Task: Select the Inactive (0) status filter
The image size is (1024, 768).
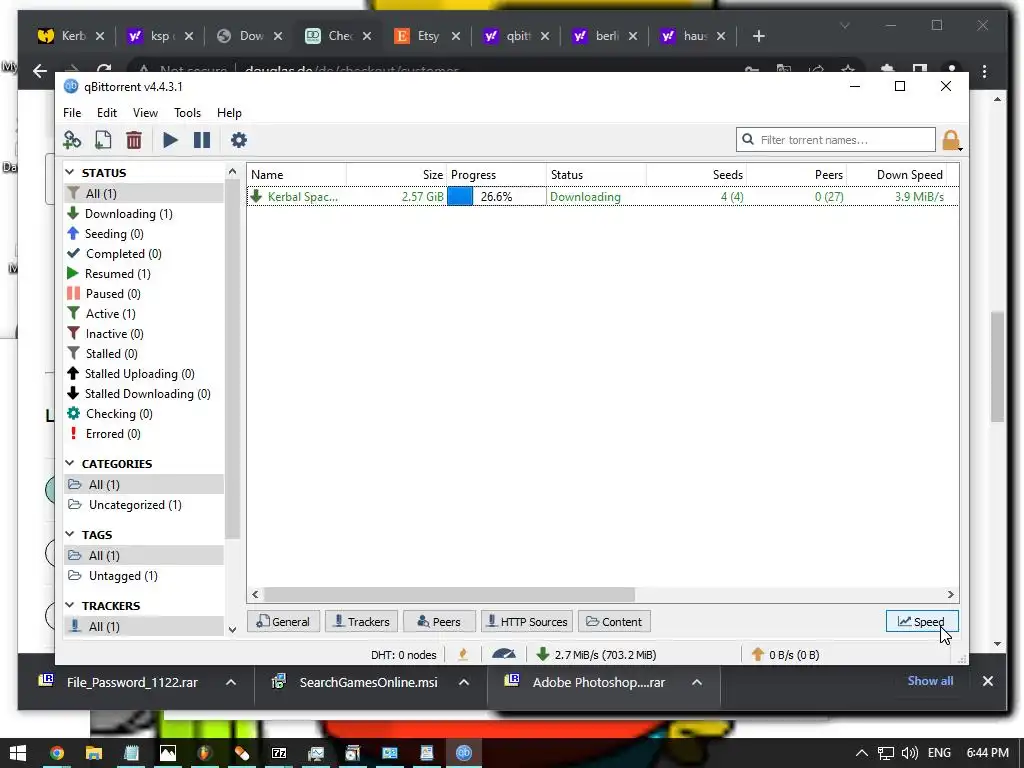Action: point(114,334)
